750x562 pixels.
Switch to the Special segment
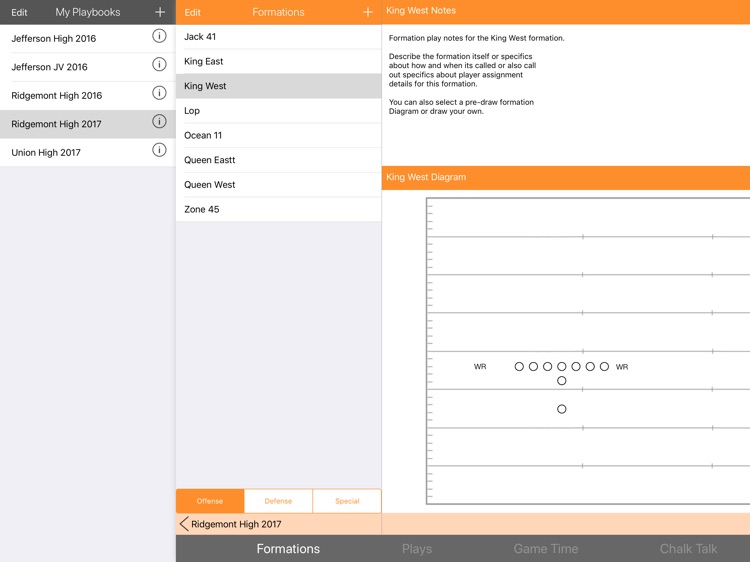[x=347, y=501]
